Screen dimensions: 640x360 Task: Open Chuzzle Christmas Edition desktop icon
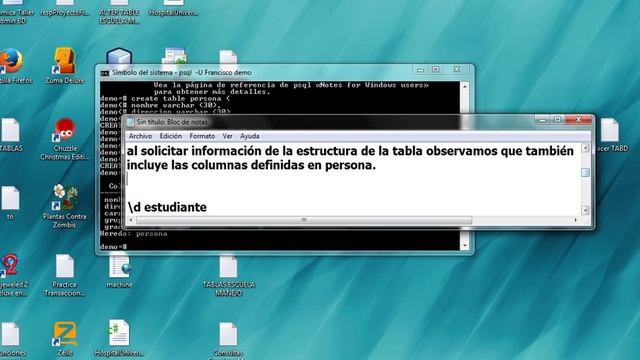click(x=65, y=130)
